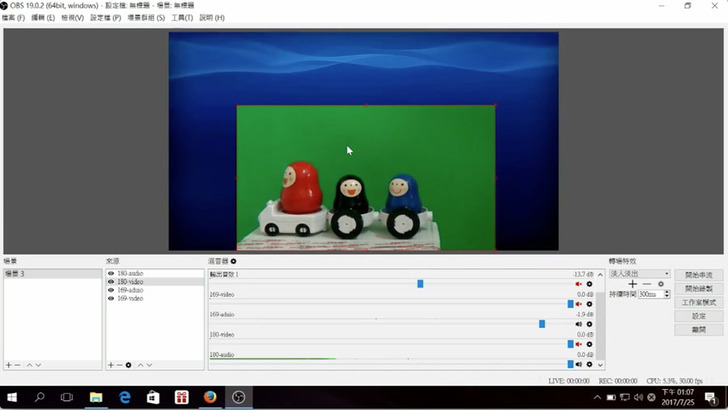Increase duration with the 300ms spinner arrow
The width and height of the screenshot is (728, 410).
pyautogui.click(x=667, y=292)
